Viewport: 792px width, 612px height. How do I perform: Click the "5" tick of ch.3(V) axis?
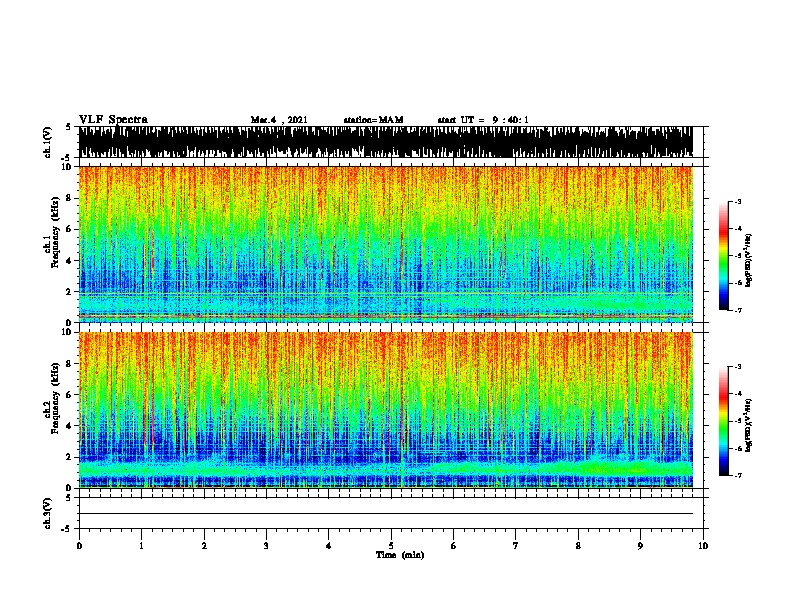(x=68, y=498)
